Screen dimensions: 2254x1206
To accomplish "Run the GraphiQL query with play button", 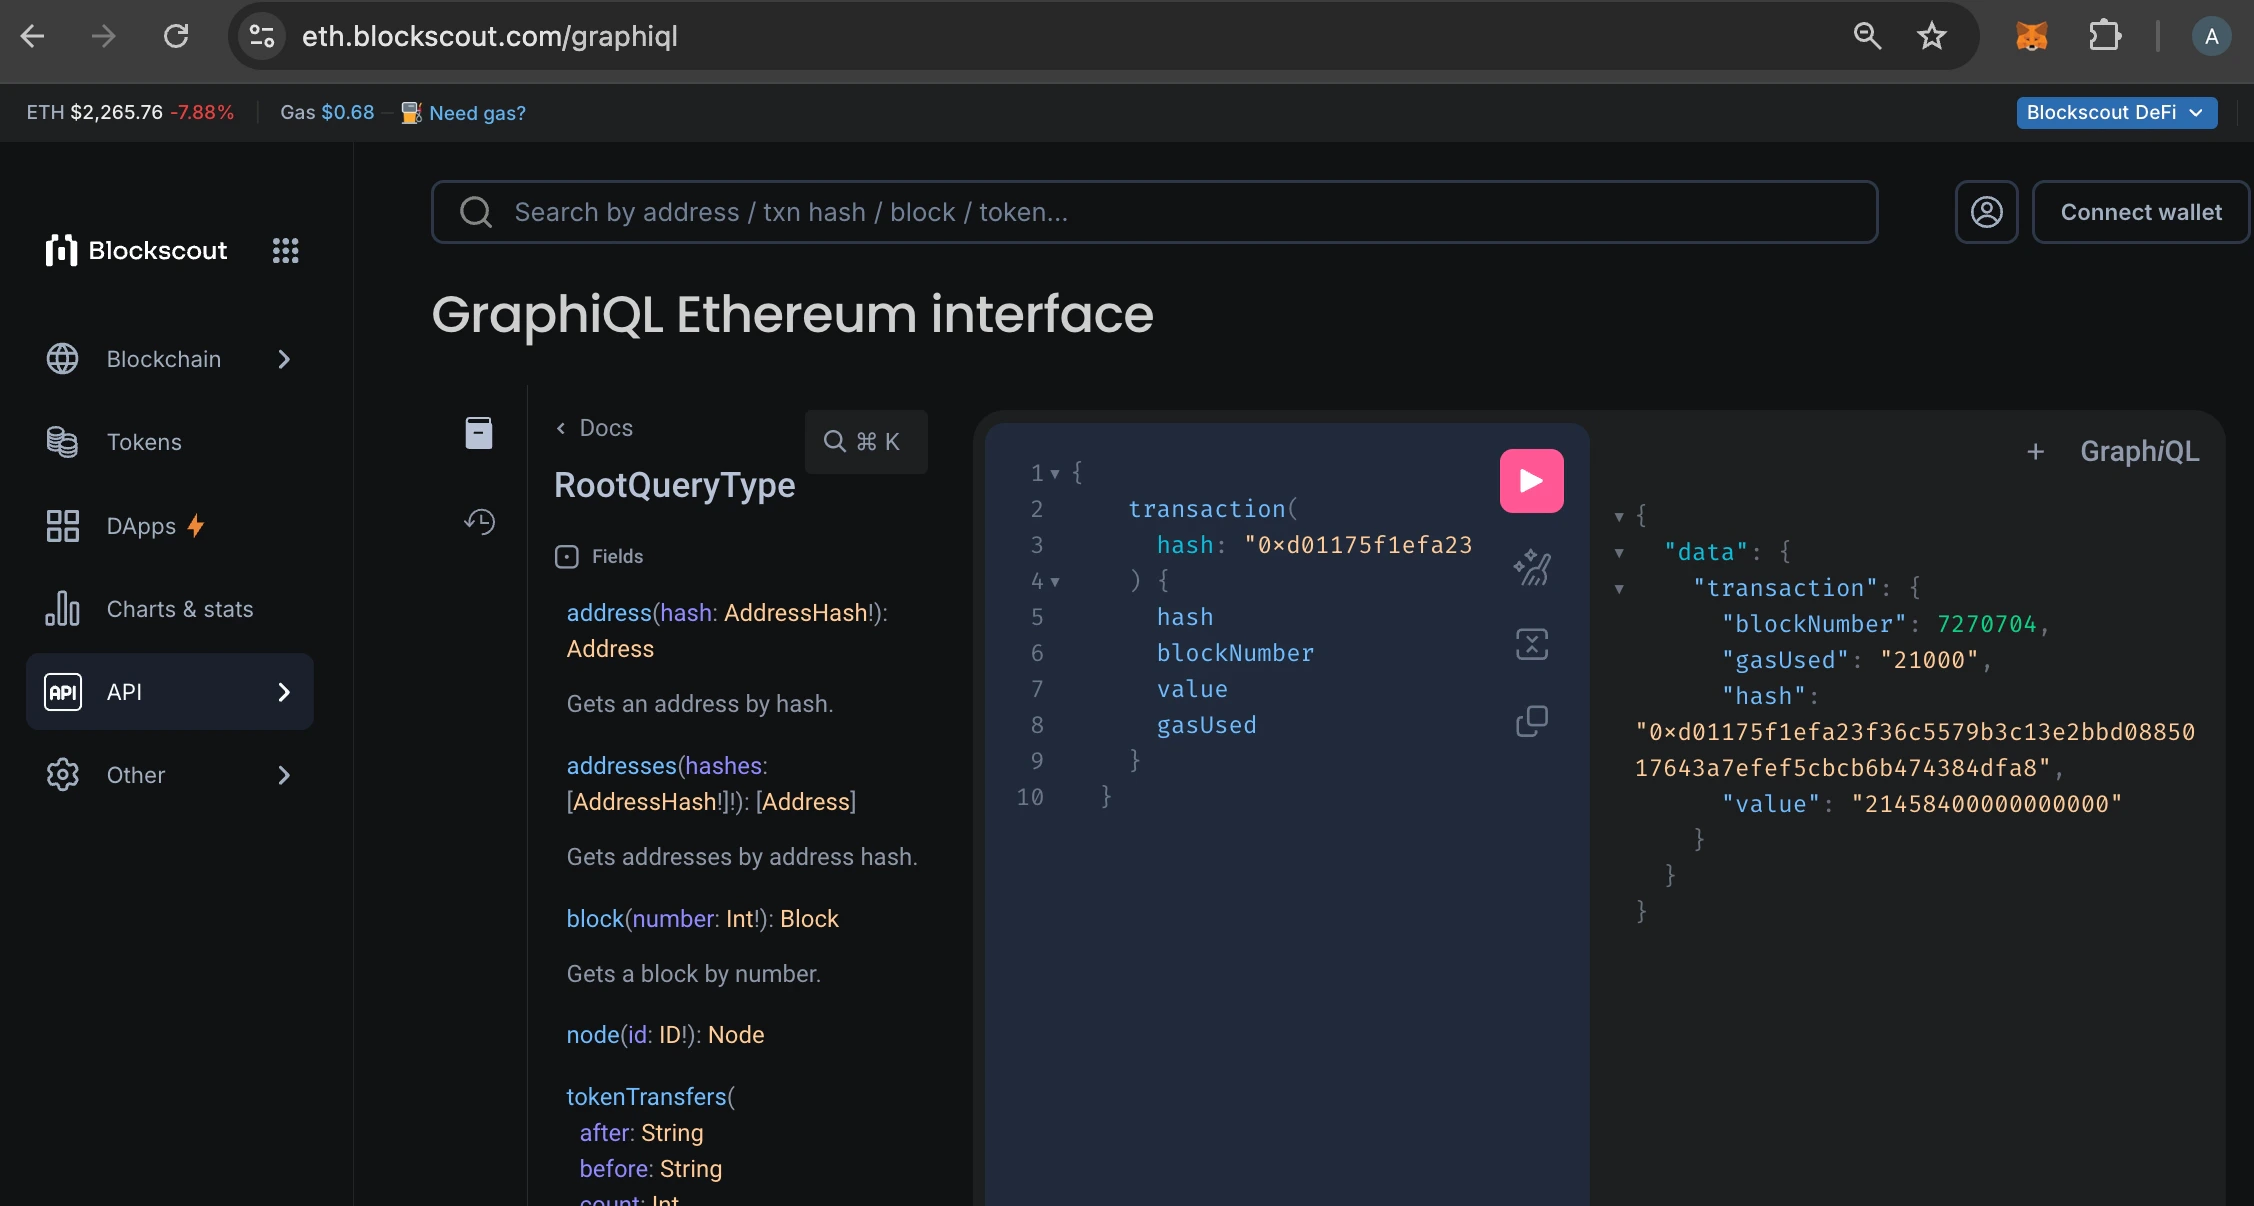I will (x=1531, y=481).
